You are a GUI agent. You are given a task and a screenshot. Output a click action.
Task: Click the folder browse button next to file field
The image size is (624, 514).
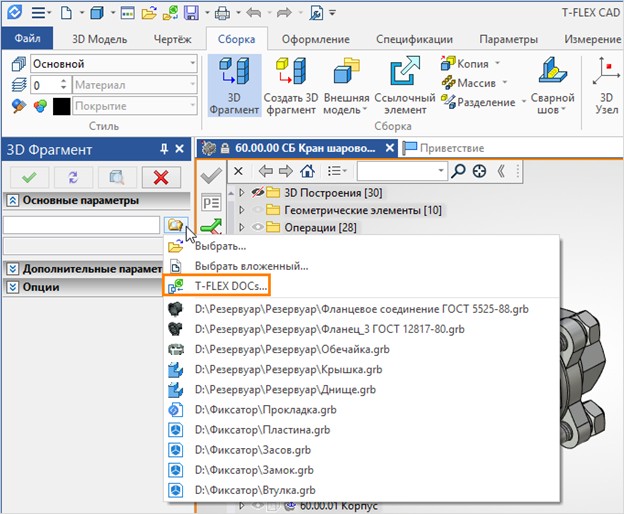(x=176, y=225)
